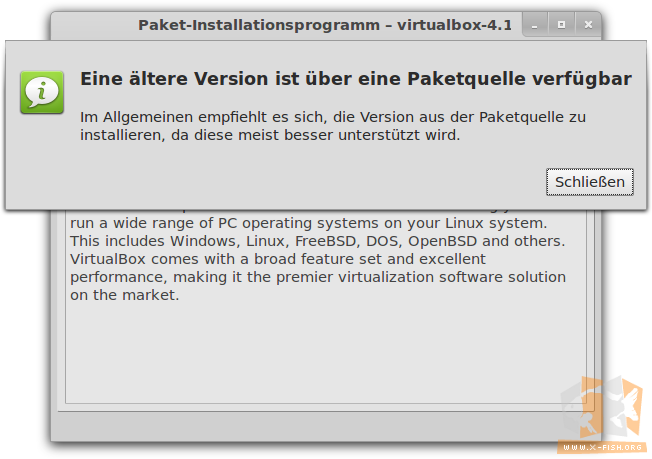
Task: Click the text 'on the market.'
Action: 124,295
